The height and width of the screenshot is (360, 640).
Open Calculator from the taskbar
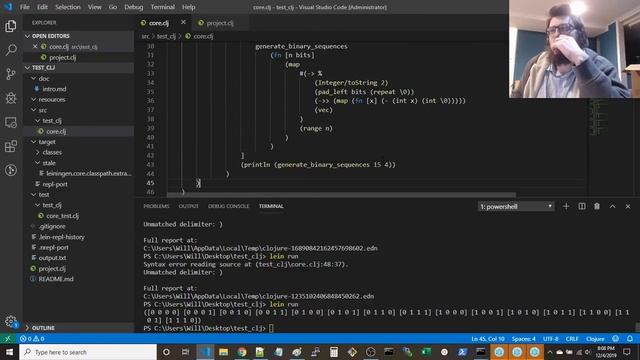point(334,352)
